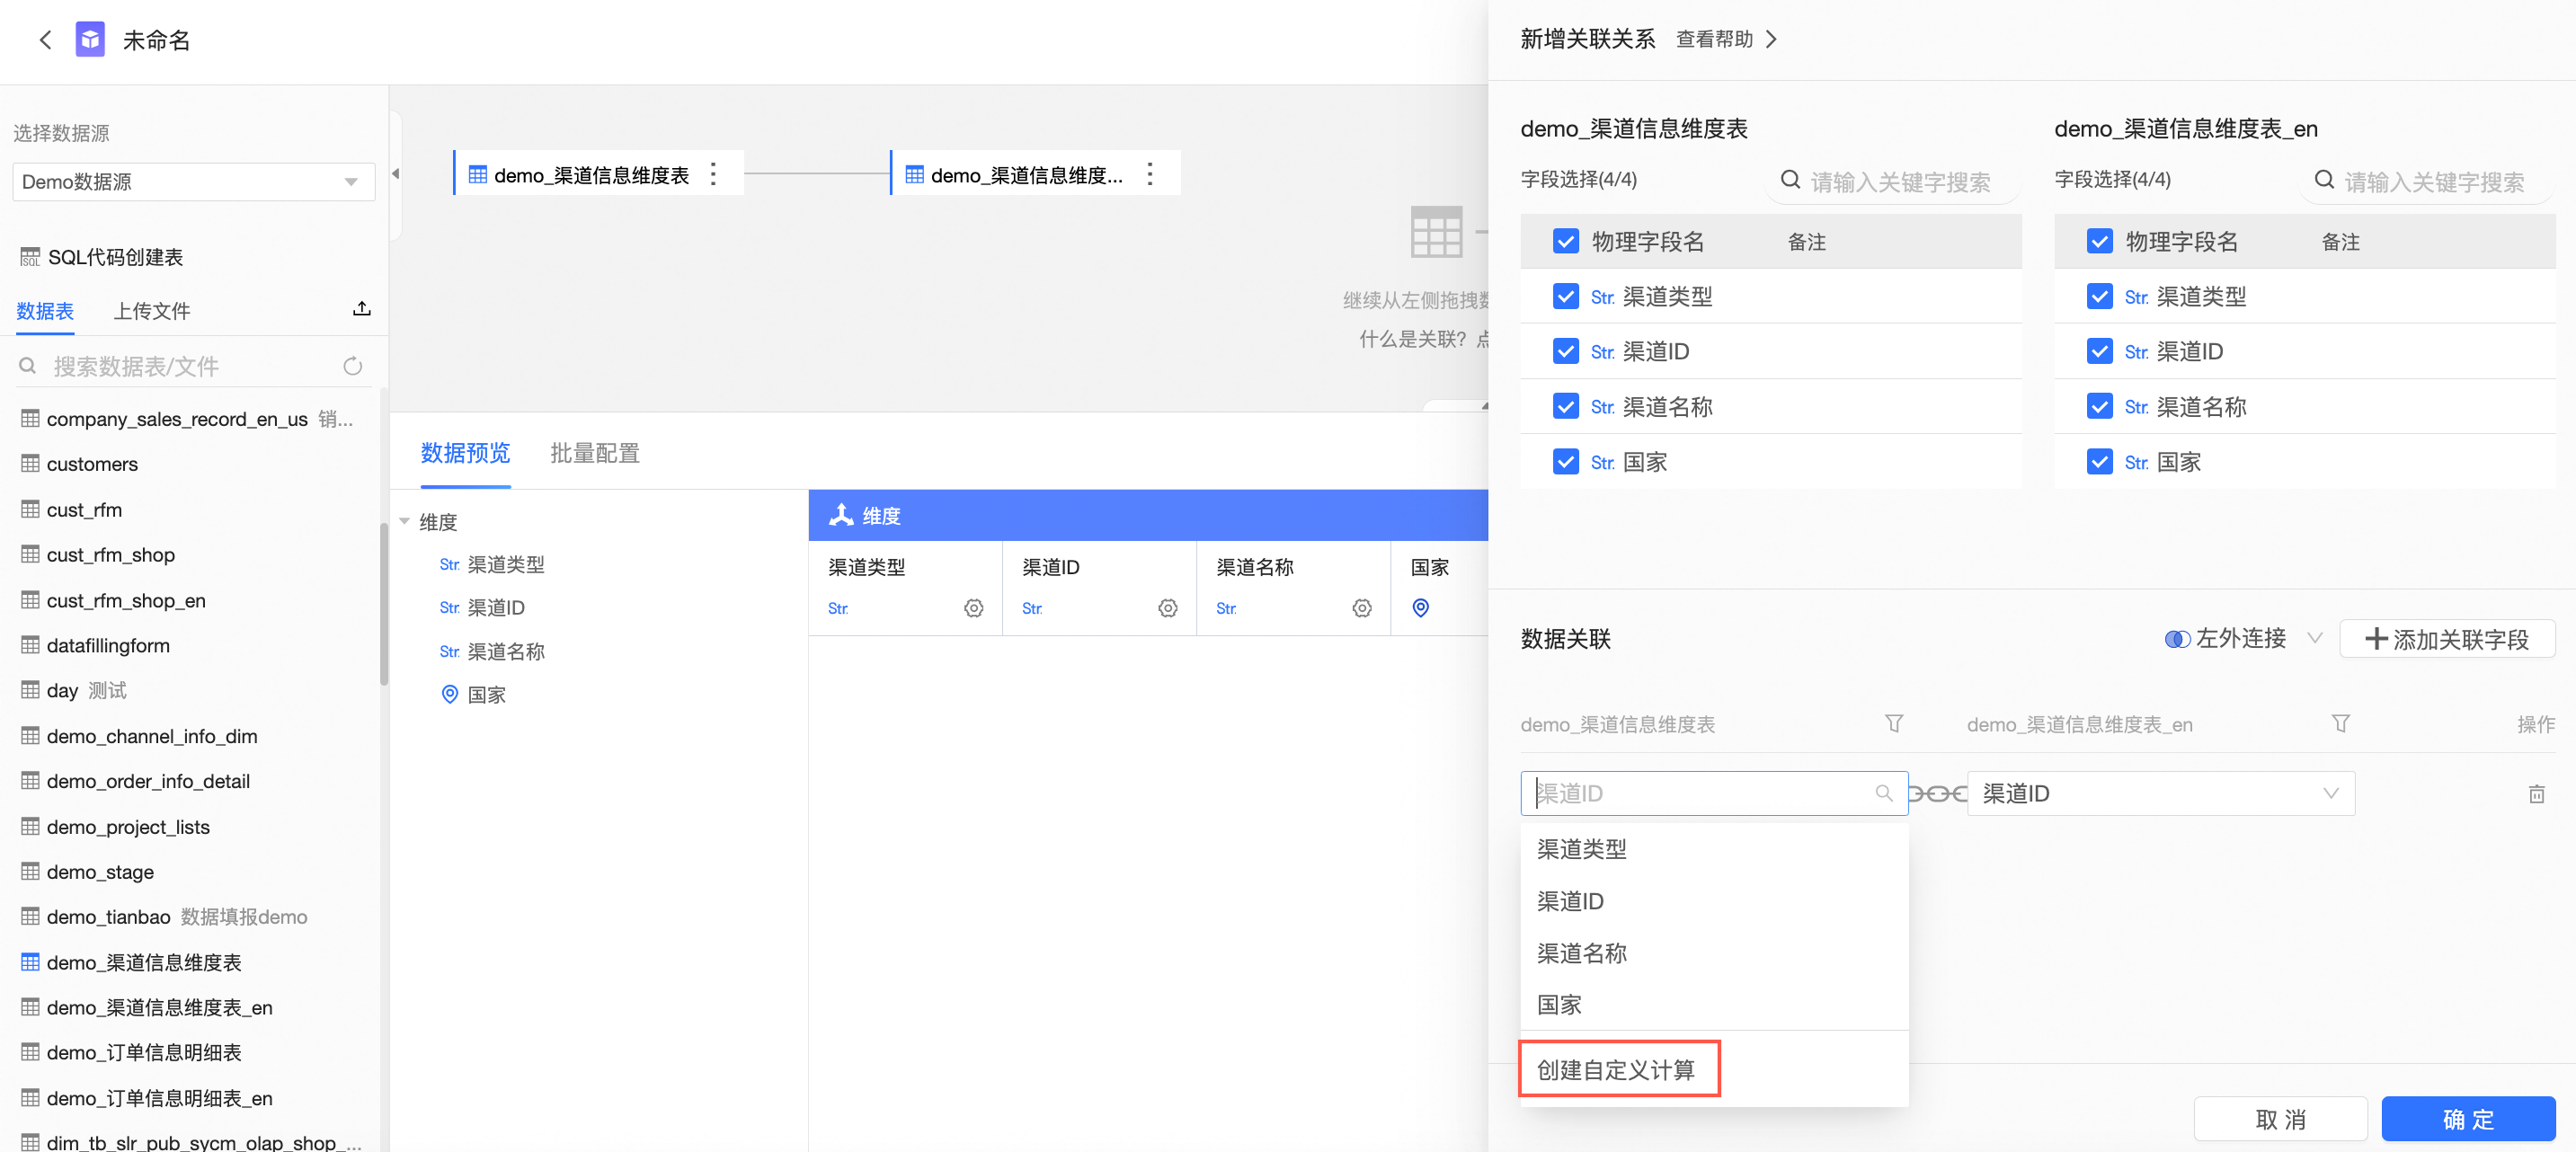The image size is (2576, 1152).
Task: Delete the 渠道ID join row
Action: pos(2536,794)
